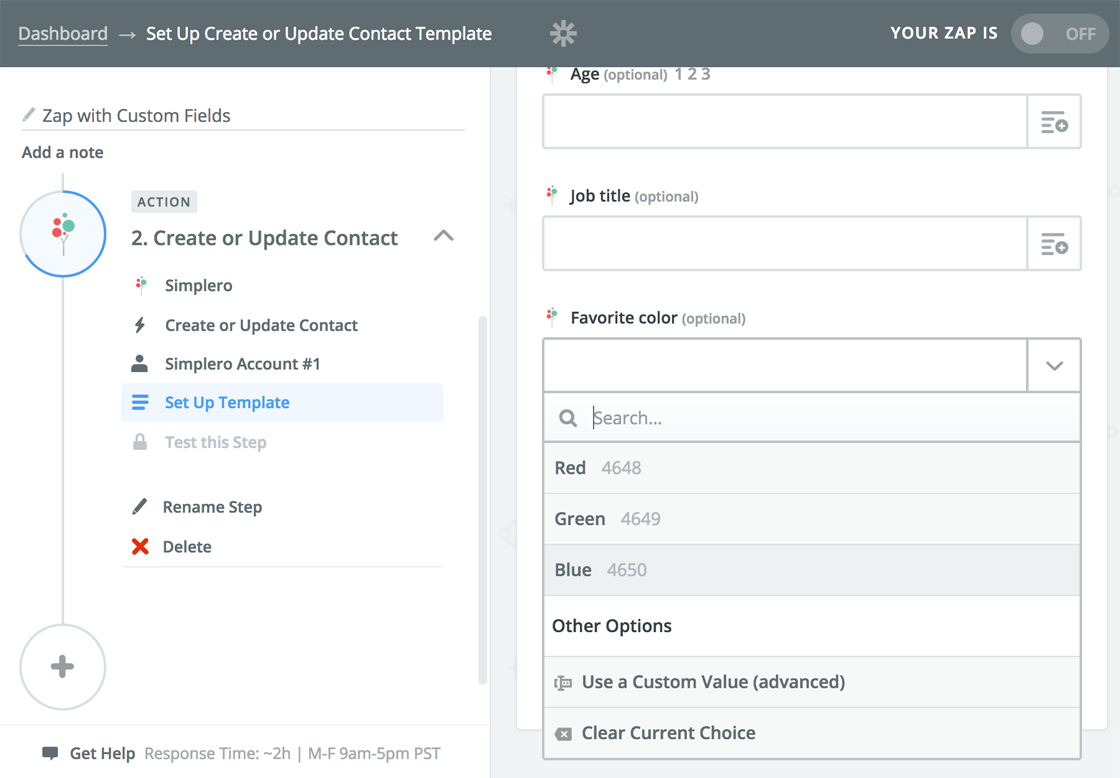Click the chat bubble Get Help icon
The image size is (1120, 778).
[50, 753]
